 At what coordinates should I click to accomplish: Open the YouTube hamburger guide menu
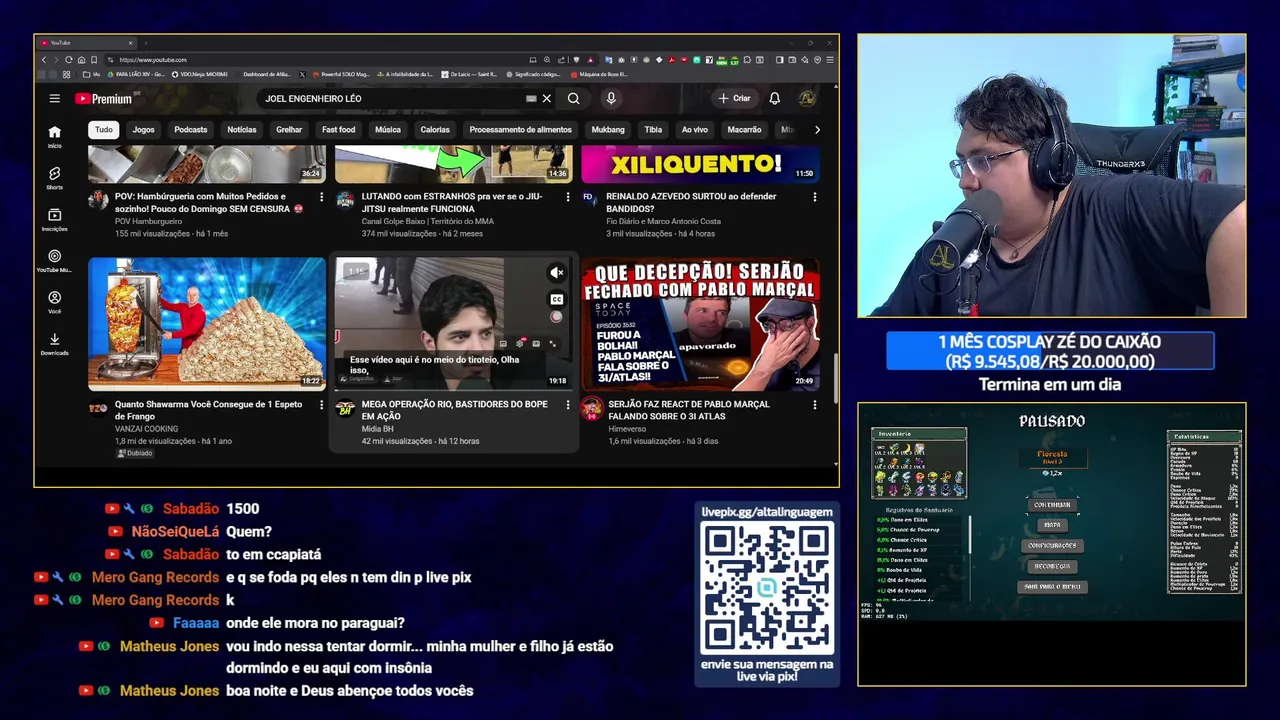(54, 98)
